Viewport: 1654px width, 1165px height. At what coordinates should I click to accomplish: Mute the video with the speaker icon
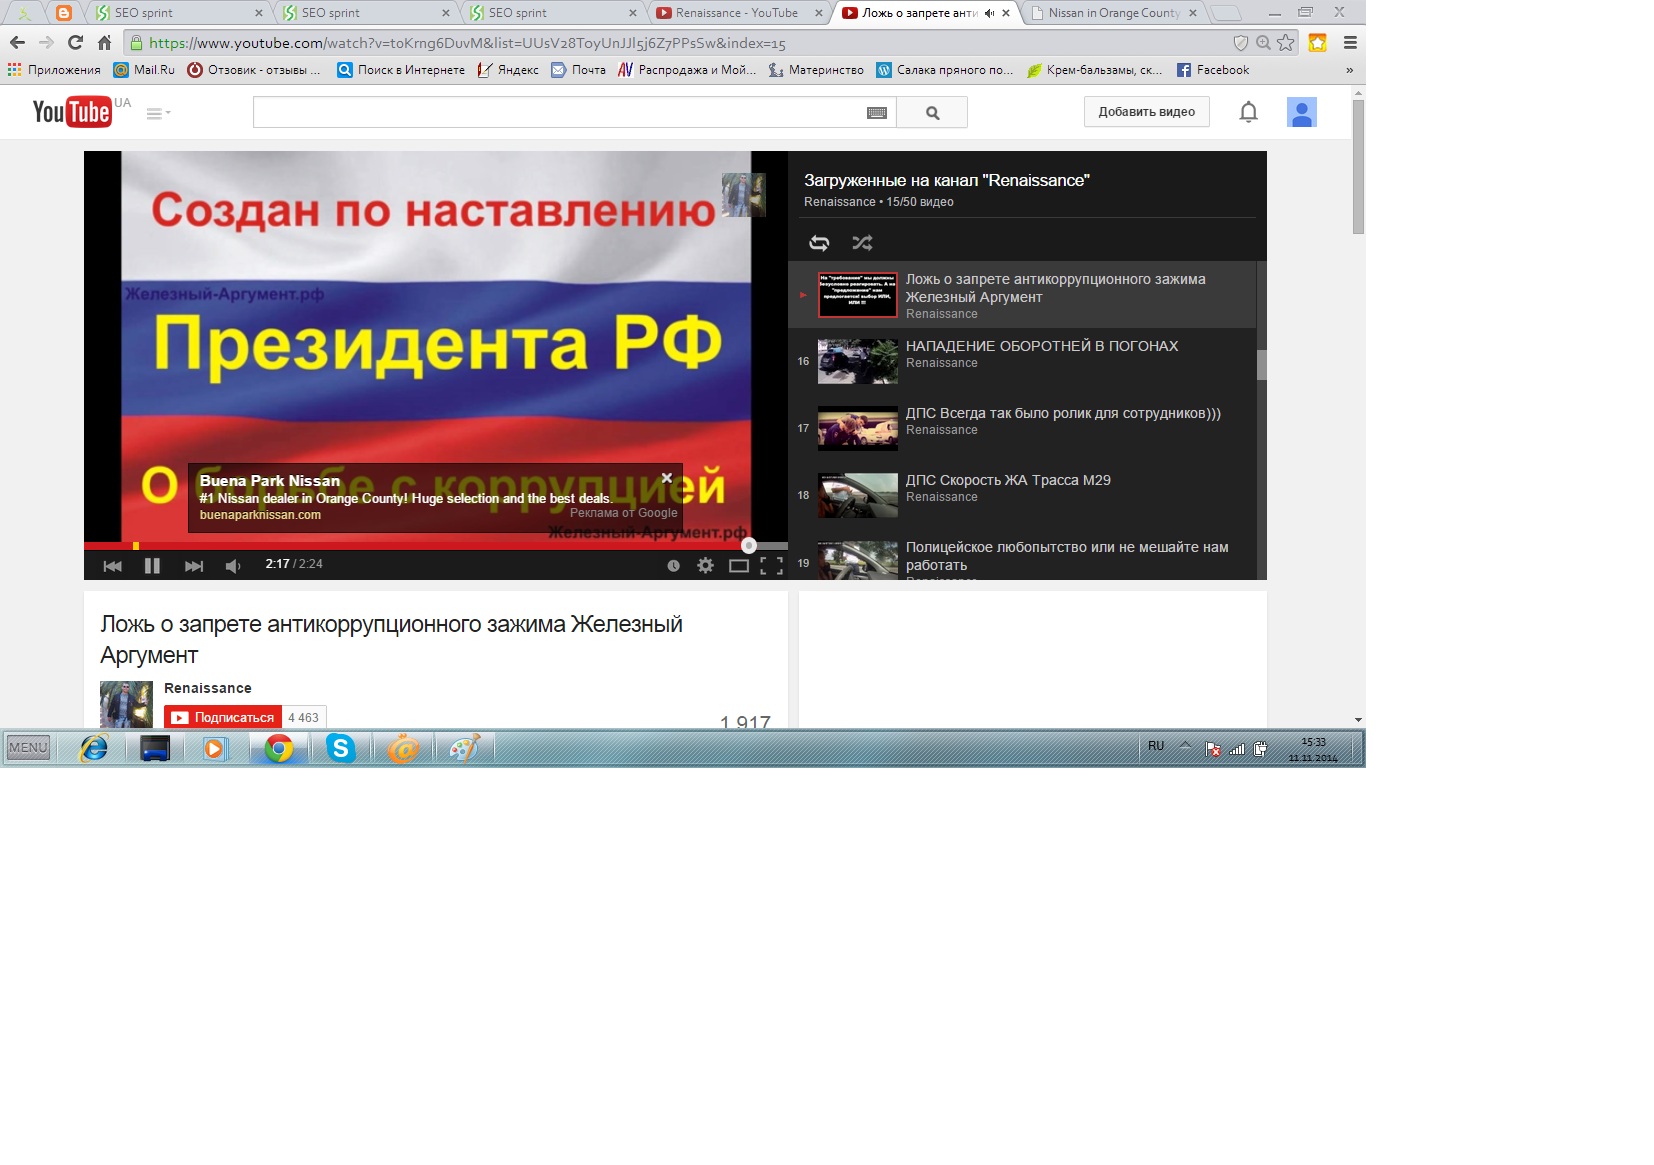coord(233,566)
